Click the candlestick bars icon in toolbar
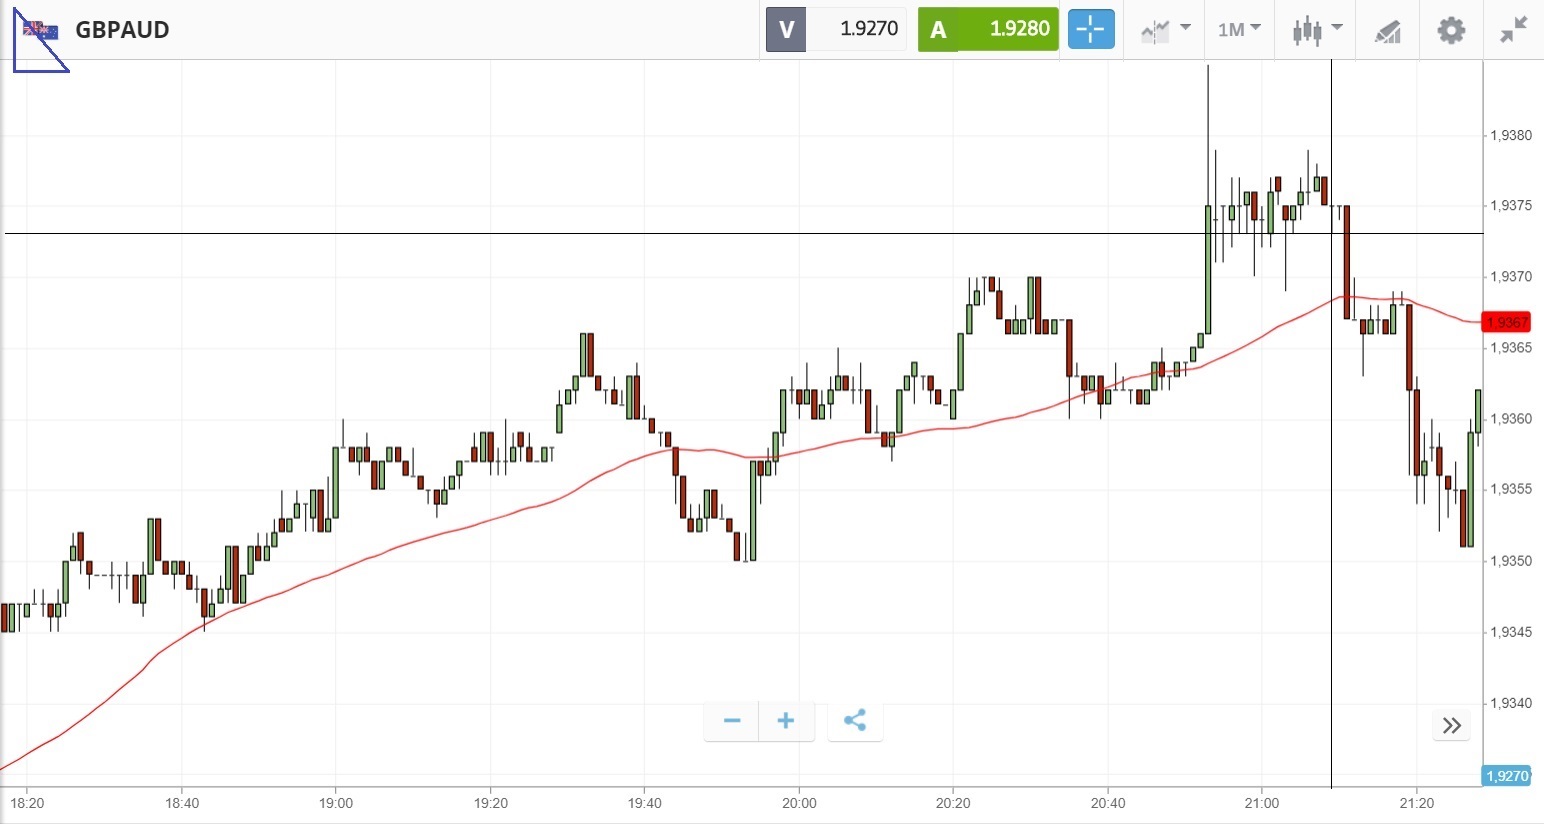Screen dimensions: 1544x824 [x=1306, y=30]
